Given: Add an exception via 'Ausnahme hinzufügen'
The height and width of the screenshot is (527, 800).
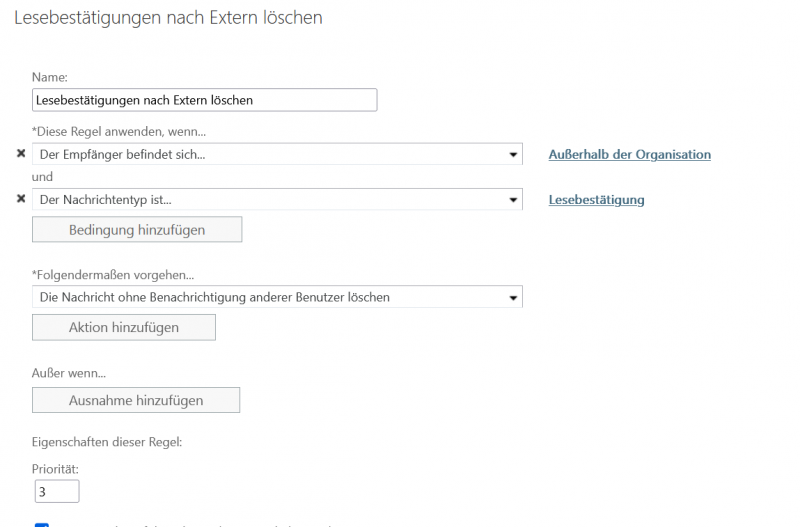Looking at the screenshot, I should [x=136, y=400].
